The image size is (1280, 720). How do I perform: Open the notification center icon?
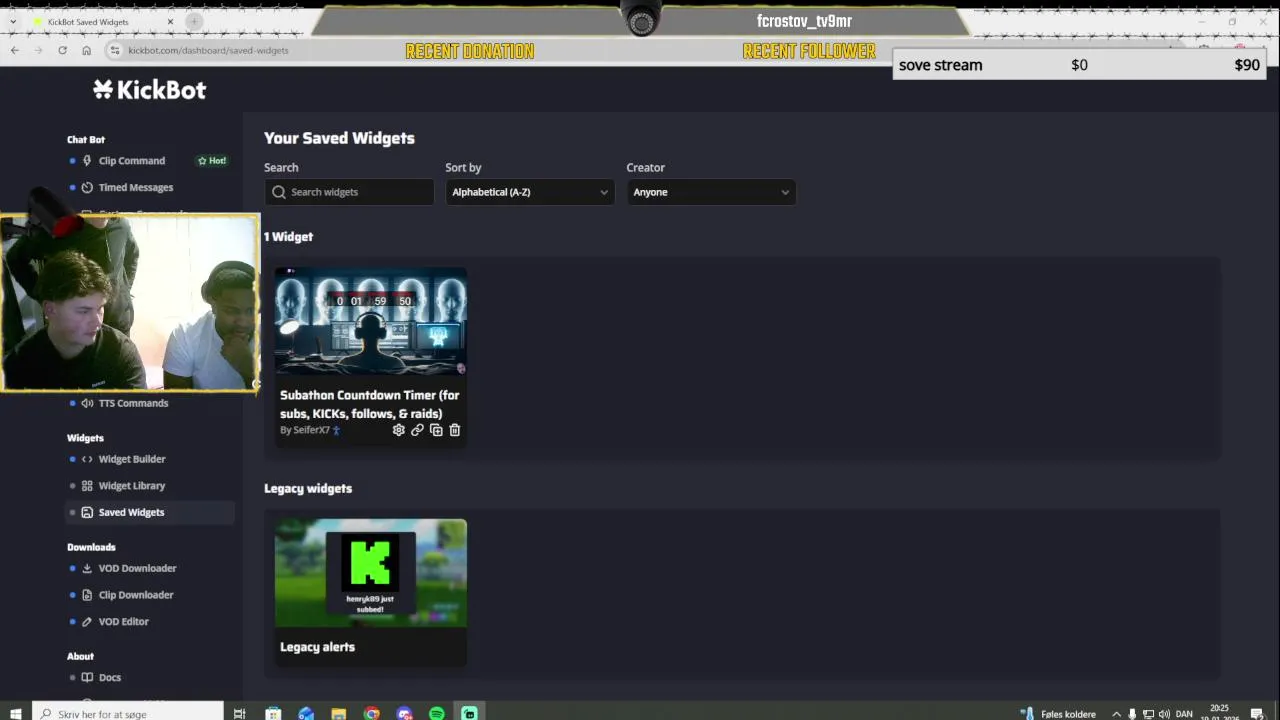point(1257,714)
